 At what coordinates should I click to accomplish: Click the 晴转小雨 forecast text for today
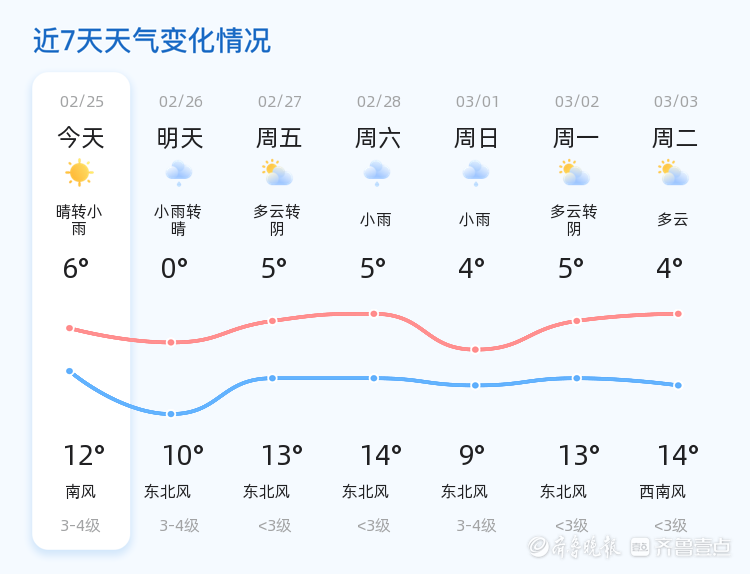[x=79, y=220]
